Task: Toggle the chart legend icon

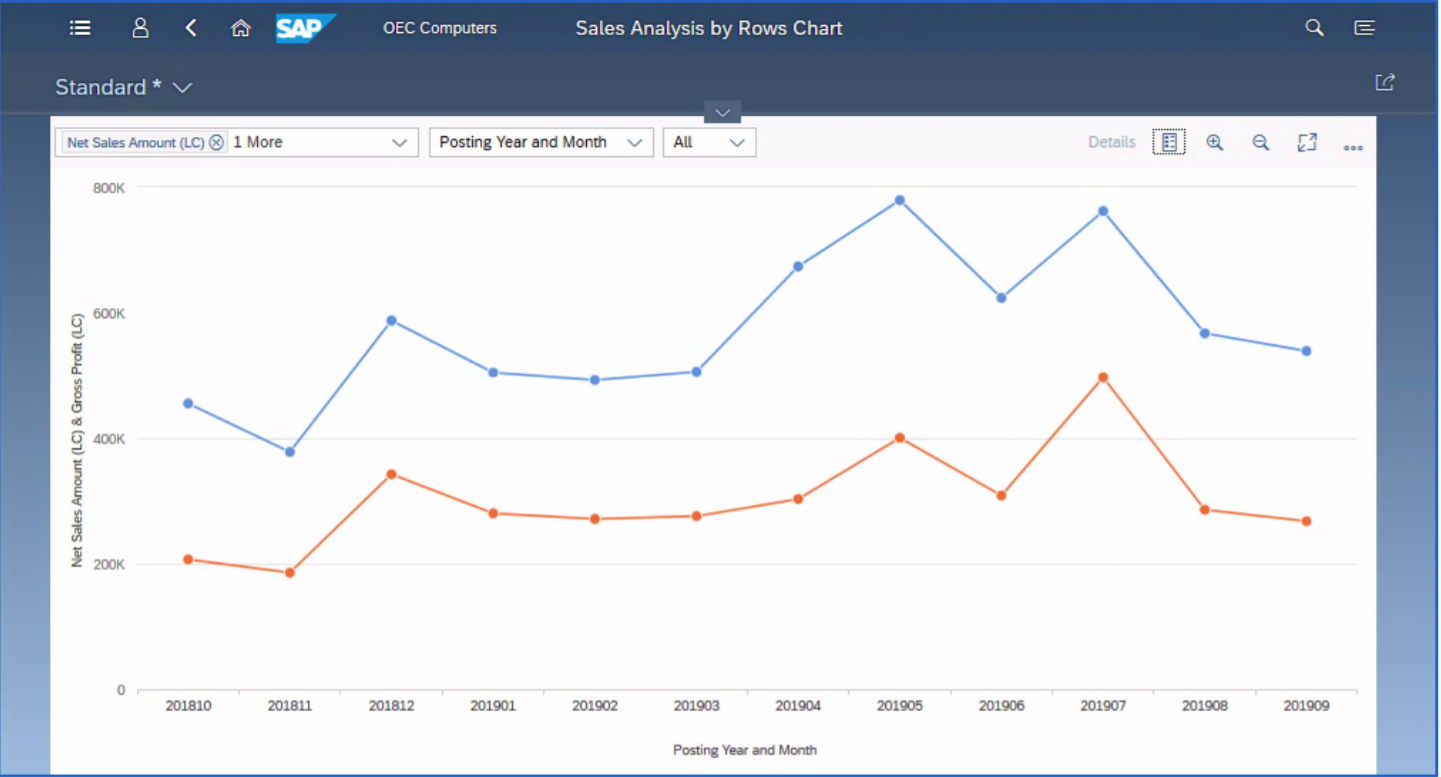Action: 1169,142
